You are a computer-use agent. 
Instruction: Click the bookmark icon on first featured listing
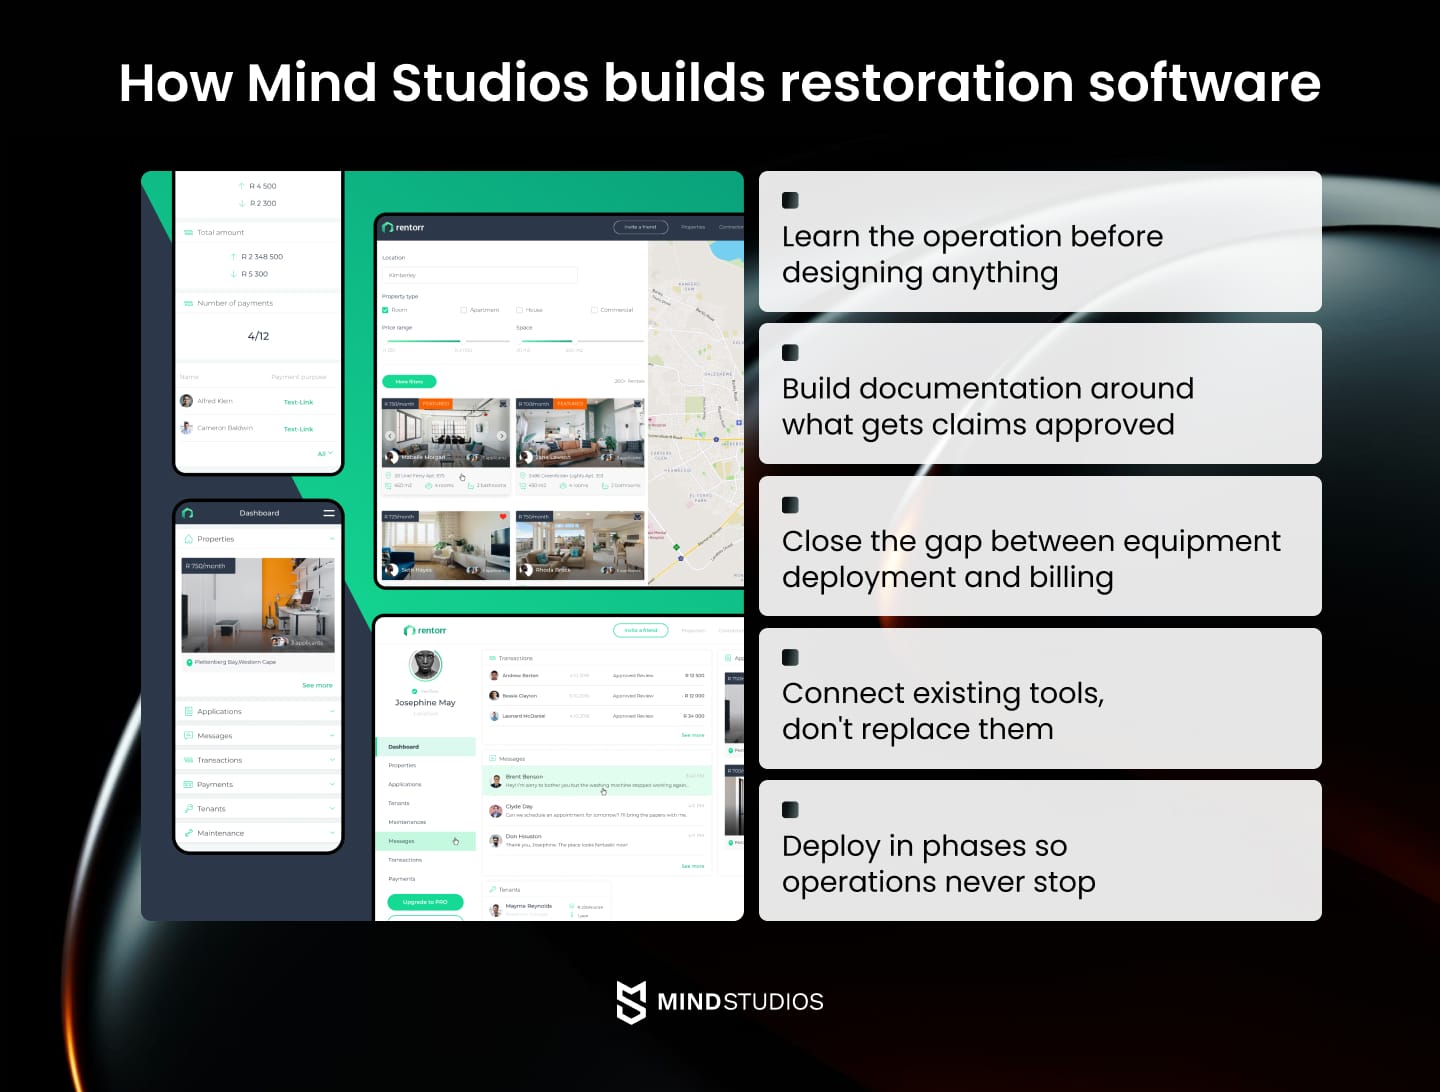[x=503, y=404]
